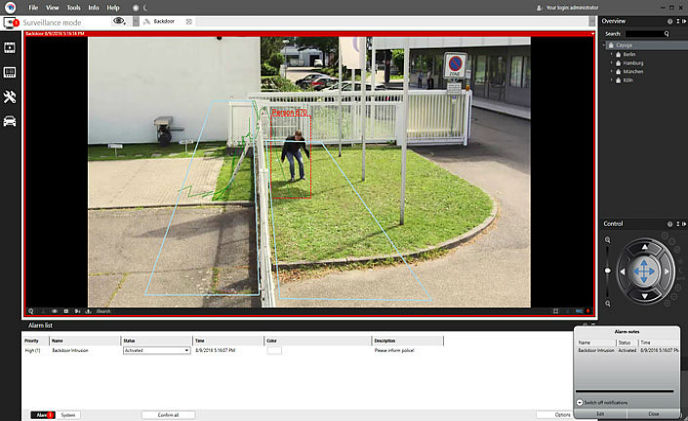Toggle the eye view-options icon
Viewport: 688px width, 421px height.
point(118,21)
